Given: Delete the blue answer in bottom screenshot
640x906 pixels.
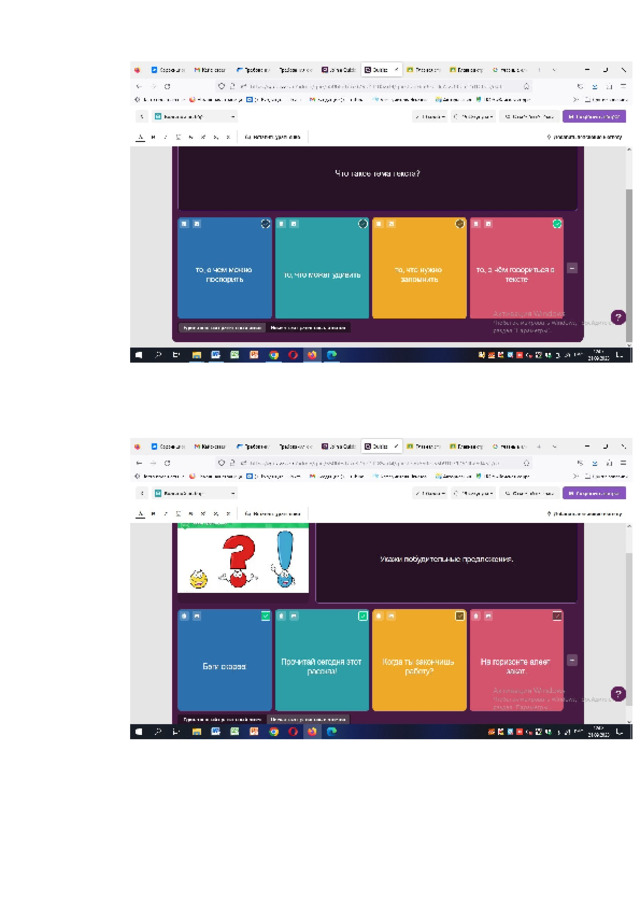Looking at the screenshot, I should point(184,616).
